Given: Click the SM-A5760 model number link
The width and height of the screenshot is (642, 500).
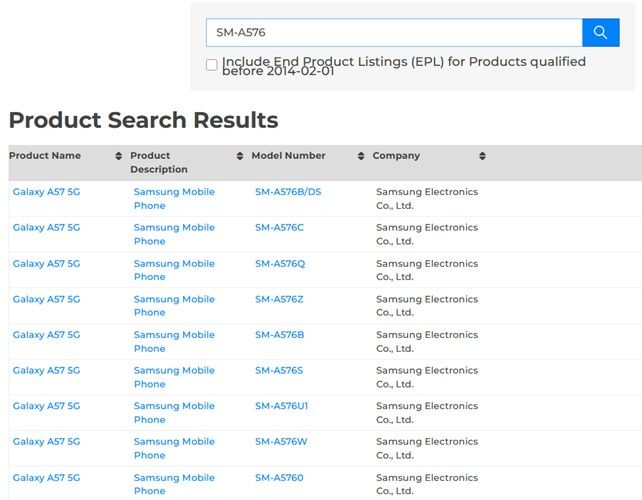Looking at the screenshot, I should click(279, 478).
